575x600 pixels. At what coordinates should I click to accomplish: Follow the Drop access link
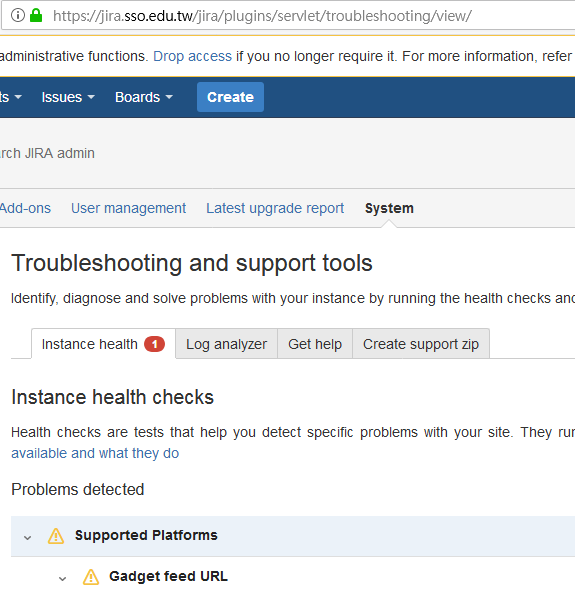[x=192, y=56]
